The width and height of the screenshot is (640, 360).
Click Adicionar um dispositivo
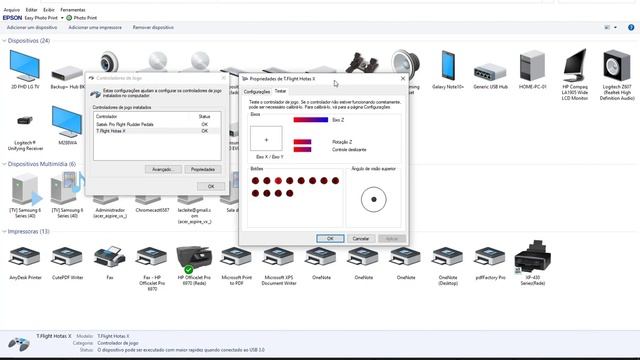pyautogui.click(x=32, y=27)
